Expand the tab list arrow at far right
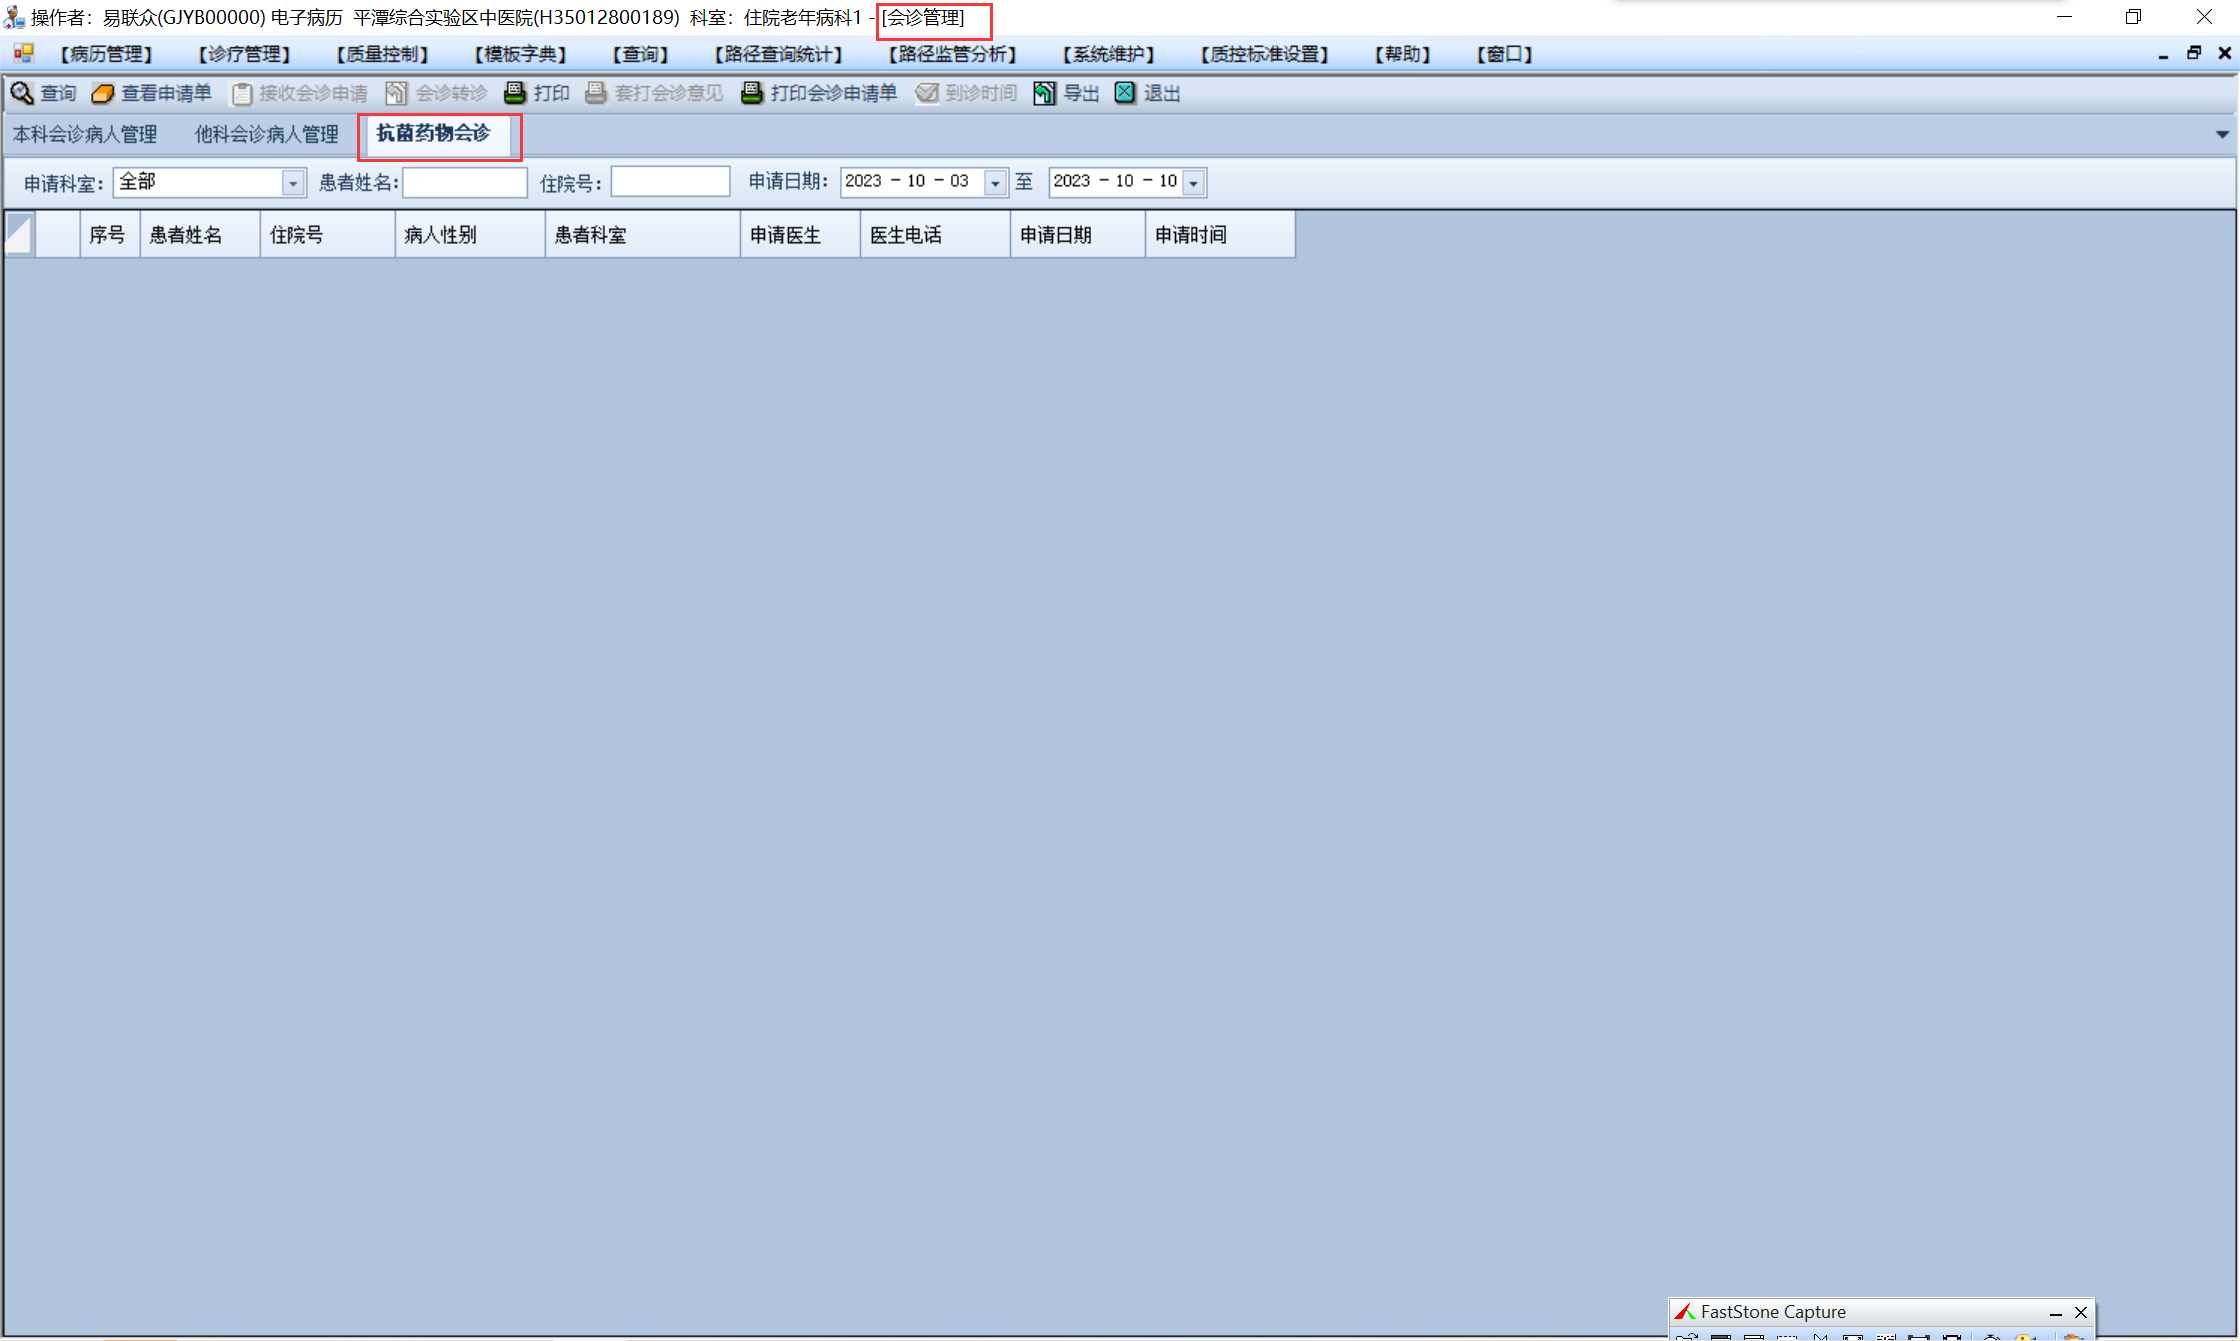2240x1341 pixels. tap(2222, 134)
